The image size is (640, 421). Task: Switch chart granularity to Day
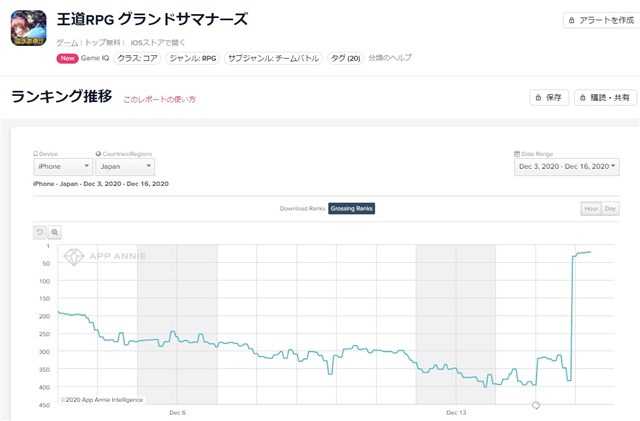[x=610, y=209]
